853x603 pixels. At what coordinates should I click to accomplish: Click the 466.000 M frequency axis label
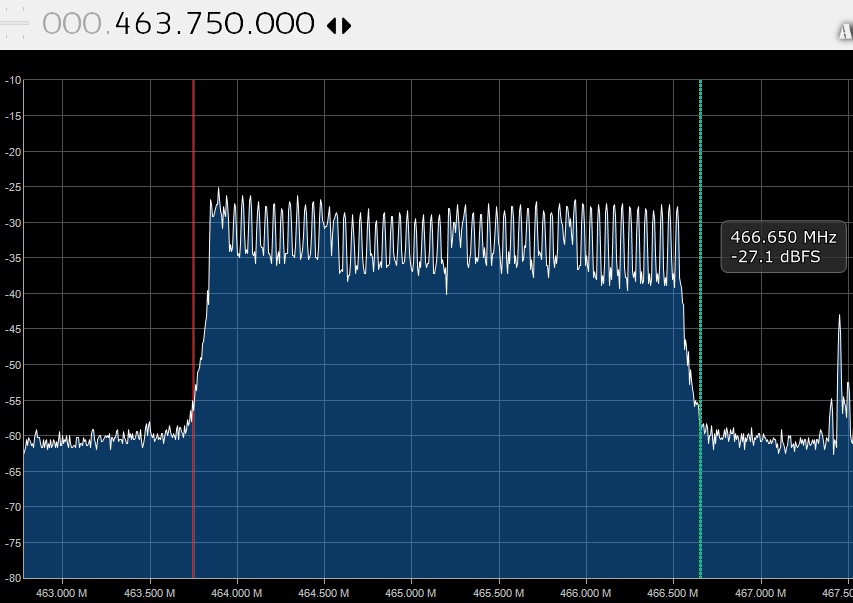click(586, 592)
